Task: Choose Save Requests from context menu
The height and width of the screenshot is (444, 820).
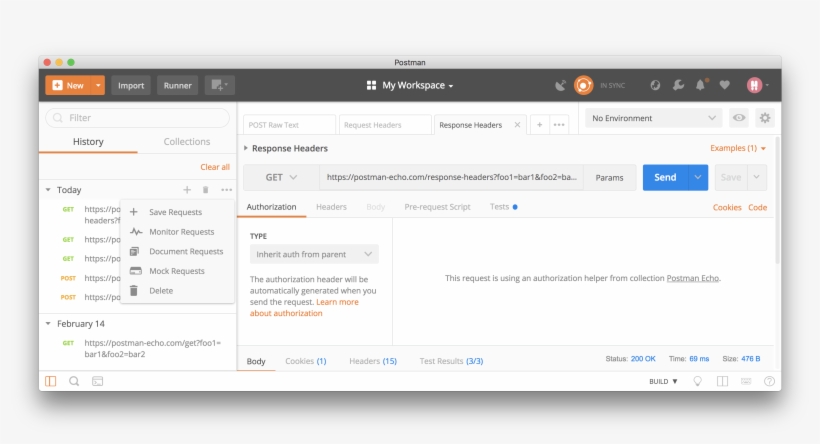Action: tap(177, 212)
